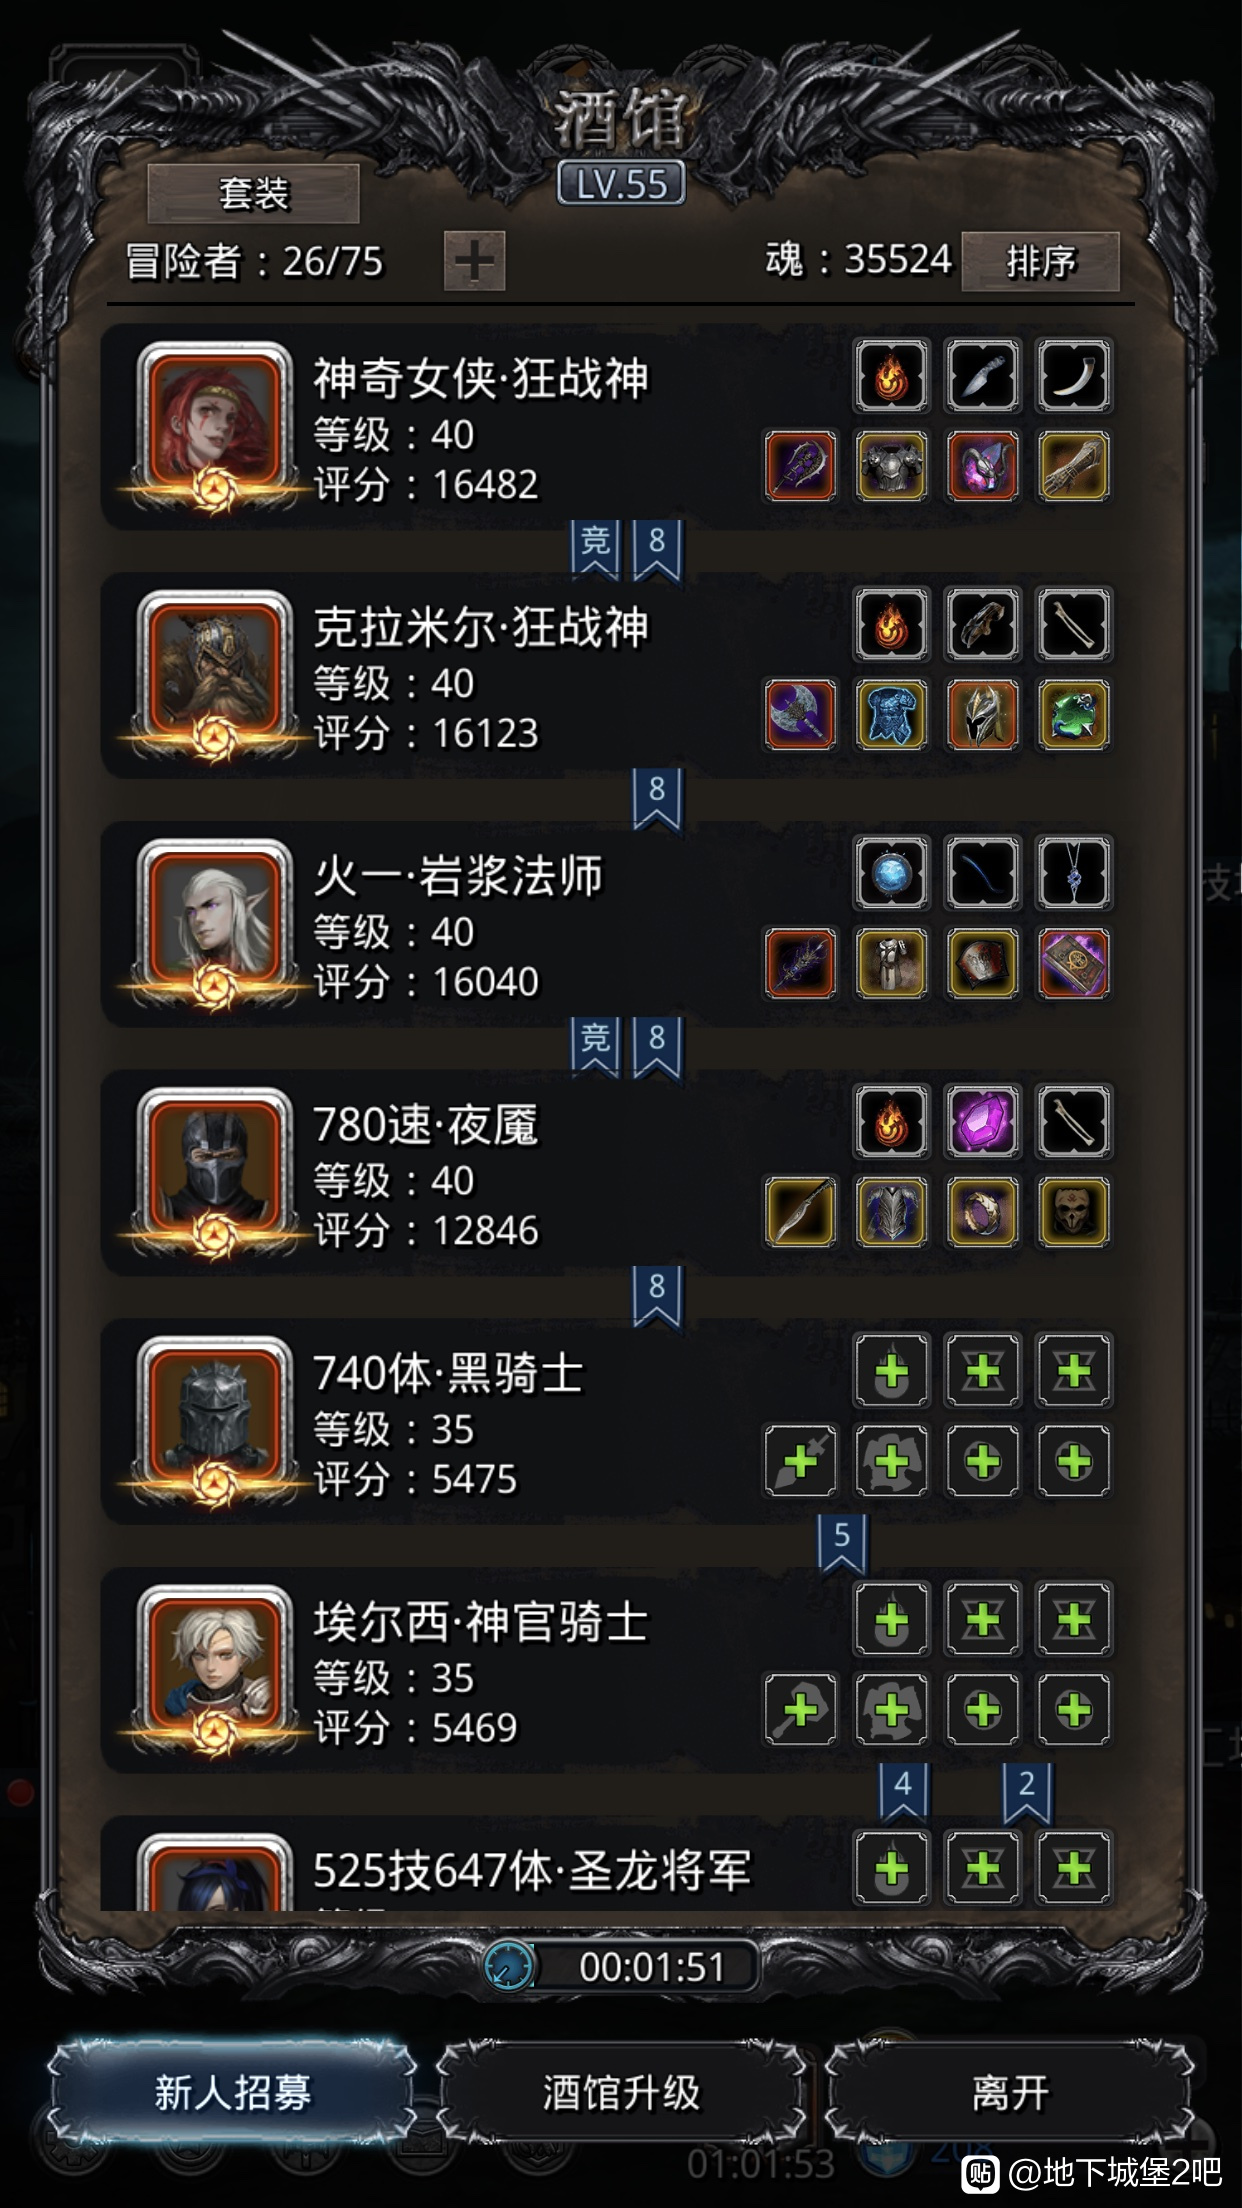Tap the plus icon beside 冒险者 26/75
The height and width of the screenshot is (2208, 1242).
(474, 261)
